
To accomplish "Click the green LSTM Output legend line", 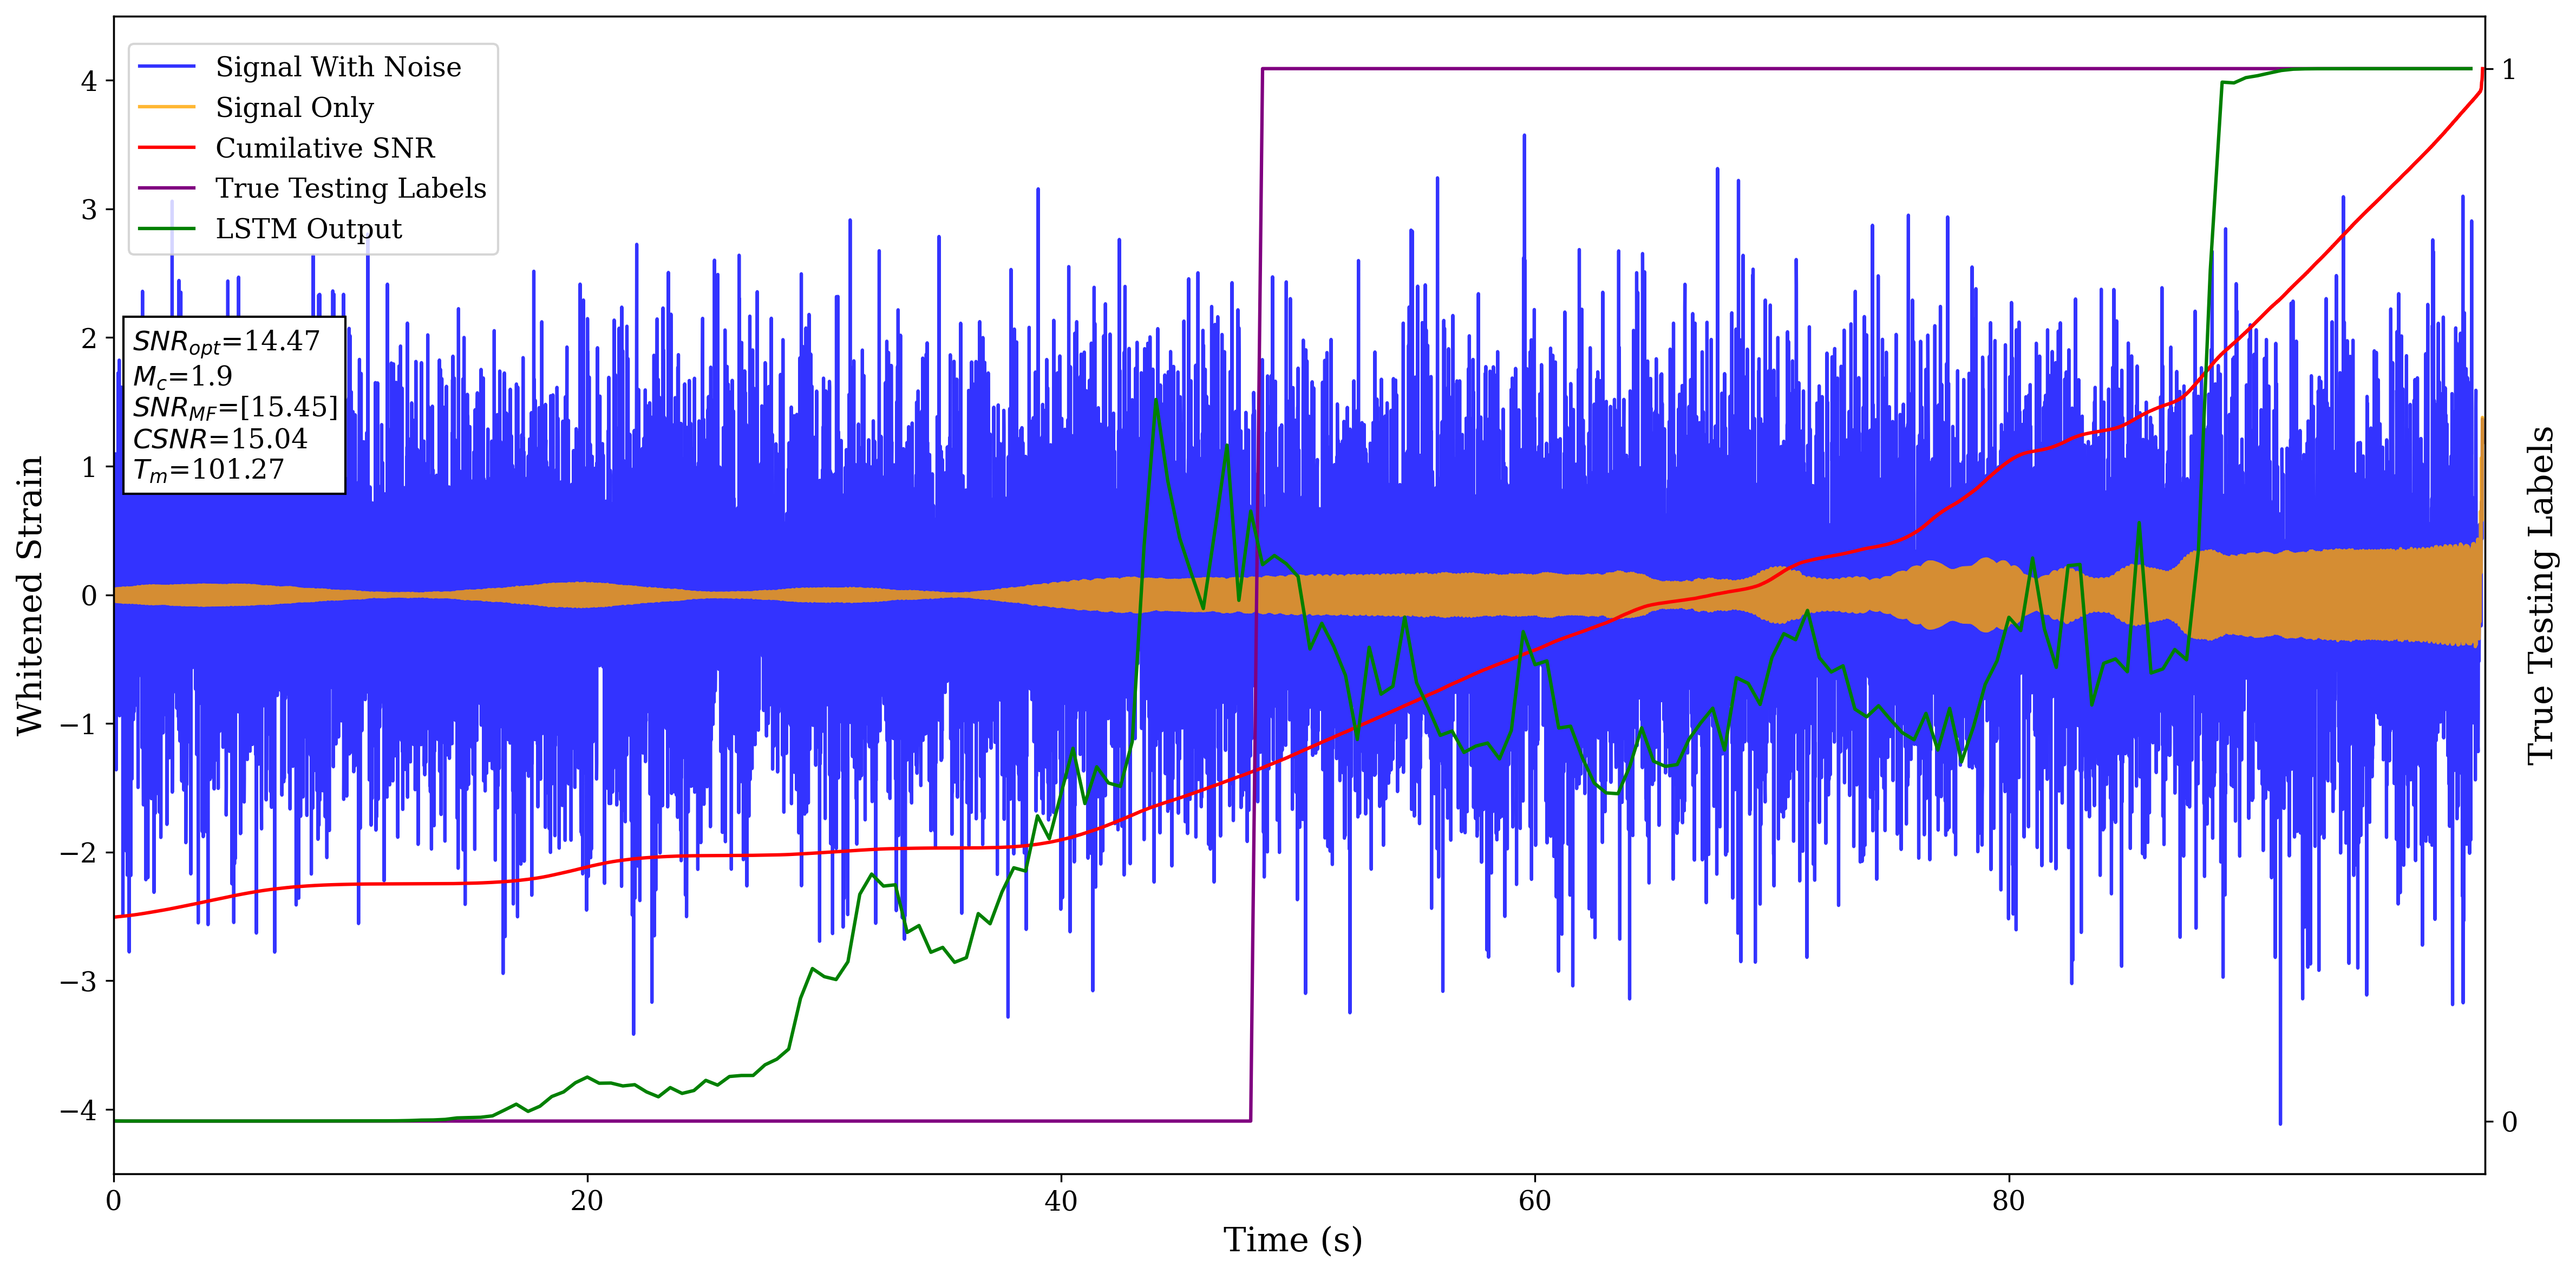I will [x=166, y=229].
